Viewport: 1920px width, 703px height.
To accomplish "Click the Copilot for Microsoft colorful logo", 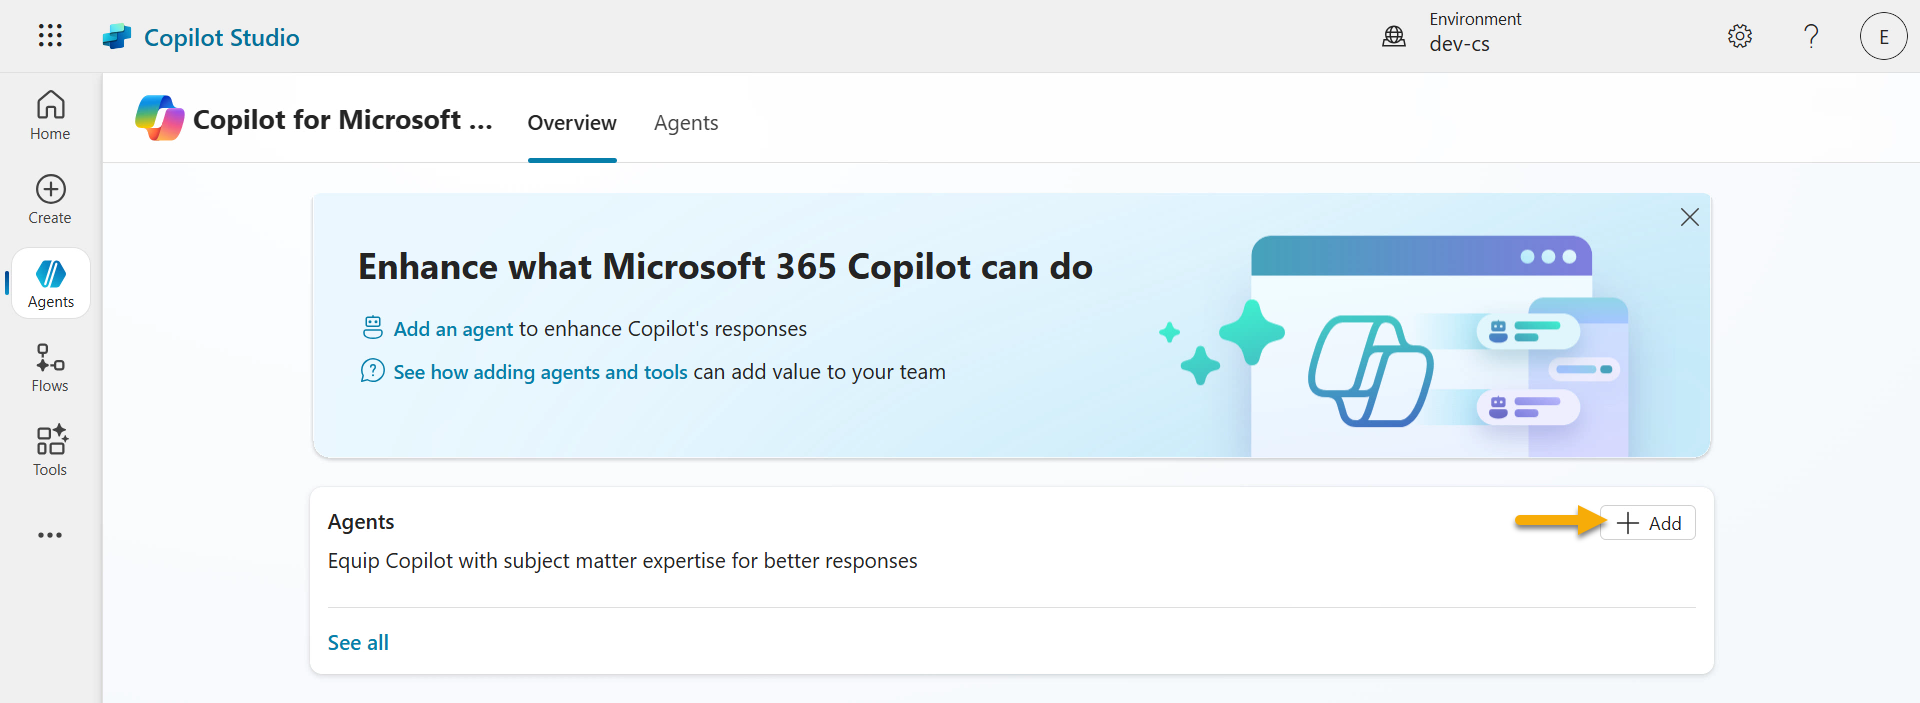I will tap(160, 118).
